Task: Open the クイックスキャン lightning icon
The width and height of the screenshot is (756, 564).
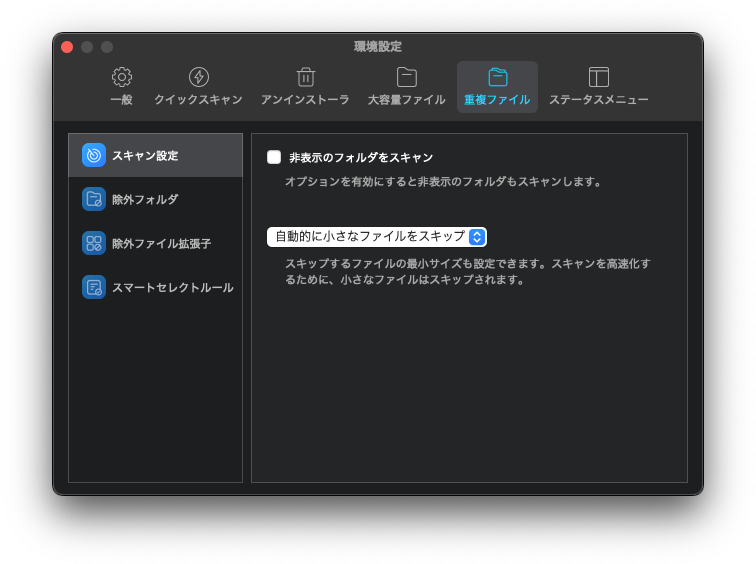Action: point(199,77)
